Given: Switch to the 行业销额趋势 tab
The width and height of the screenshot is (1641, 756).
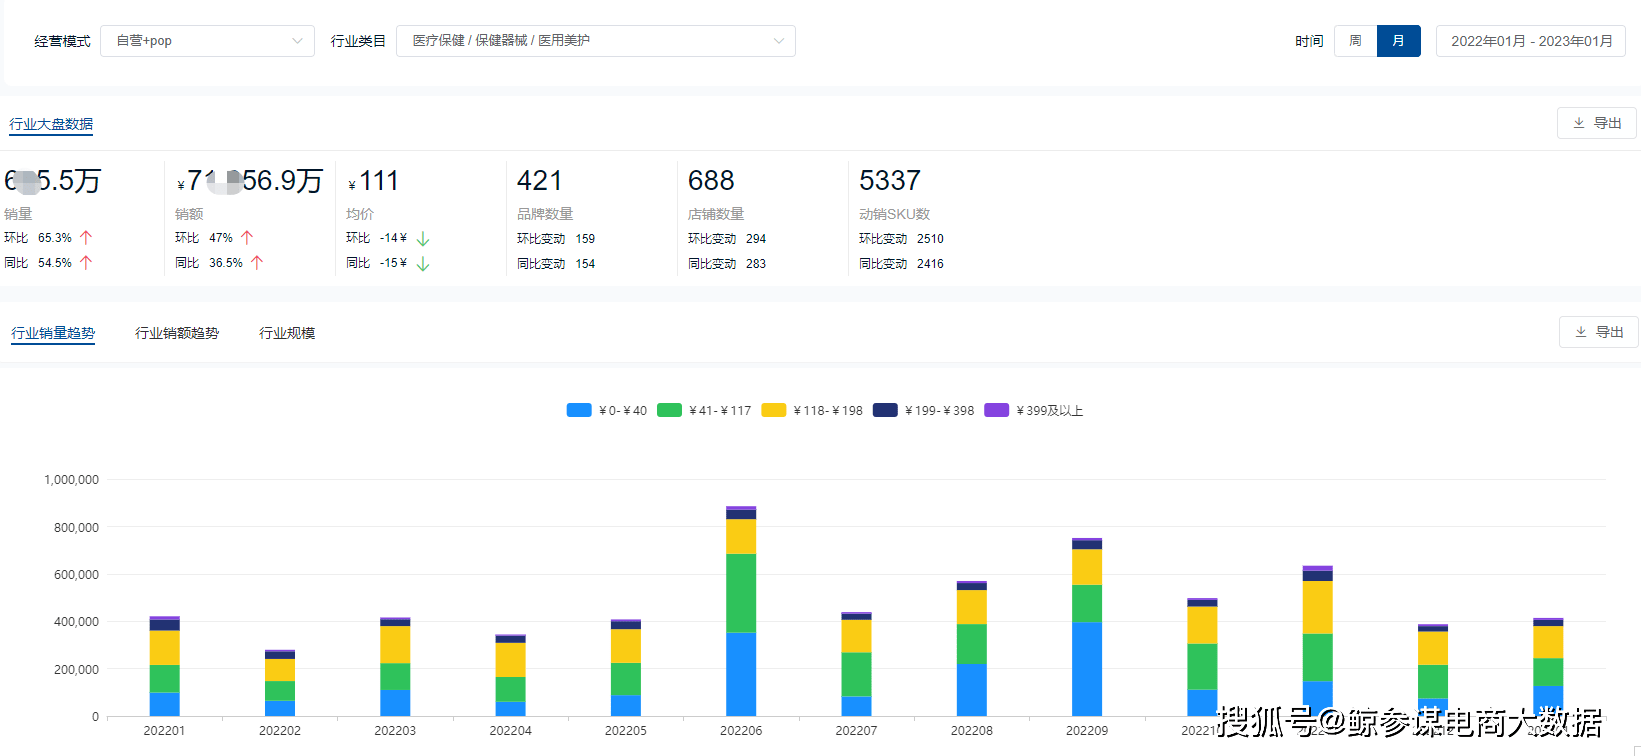Looking at the screenshot, I should click(x=177, y=333).
